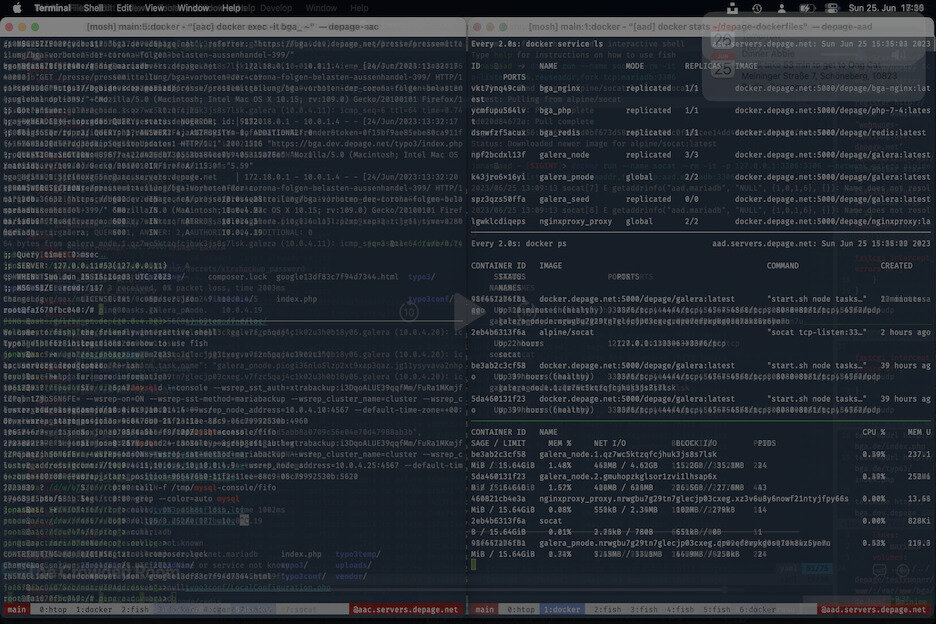This screenshot has width=936, height=624.
Task: Click the CREATED column header
Action: 897,266
